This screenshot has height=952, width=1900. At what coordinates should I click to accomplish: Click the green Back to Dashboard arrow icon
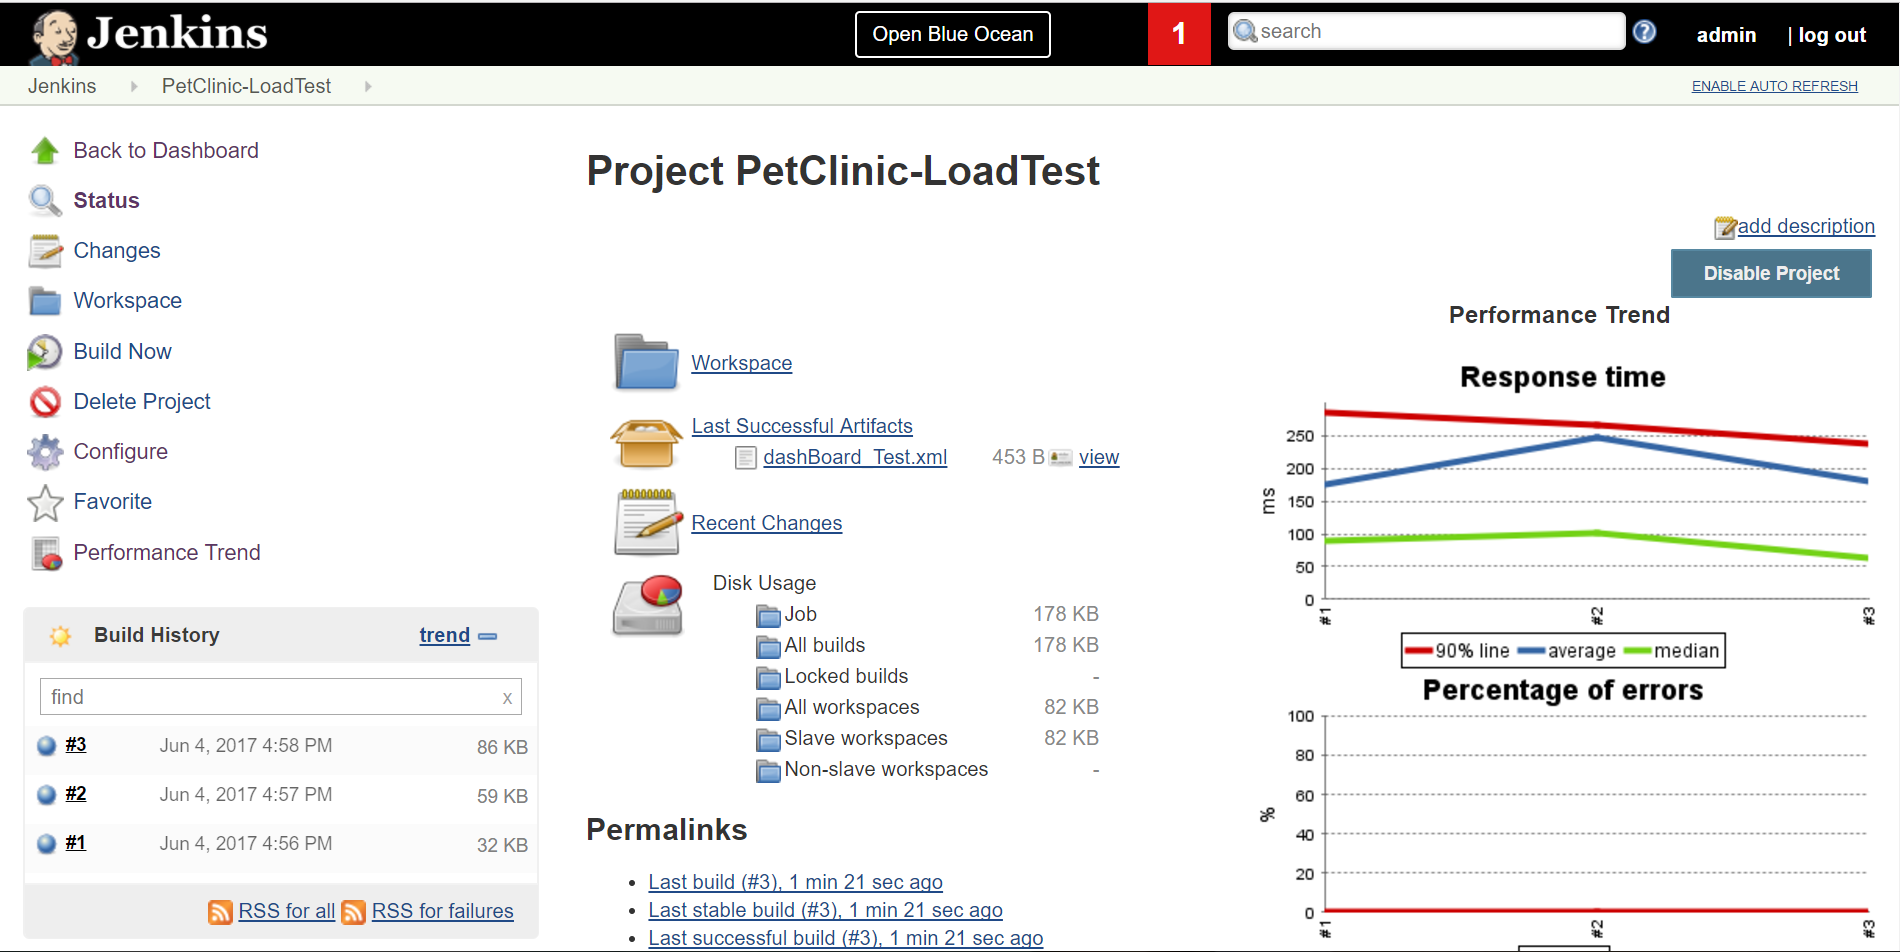tap(45, 151)
